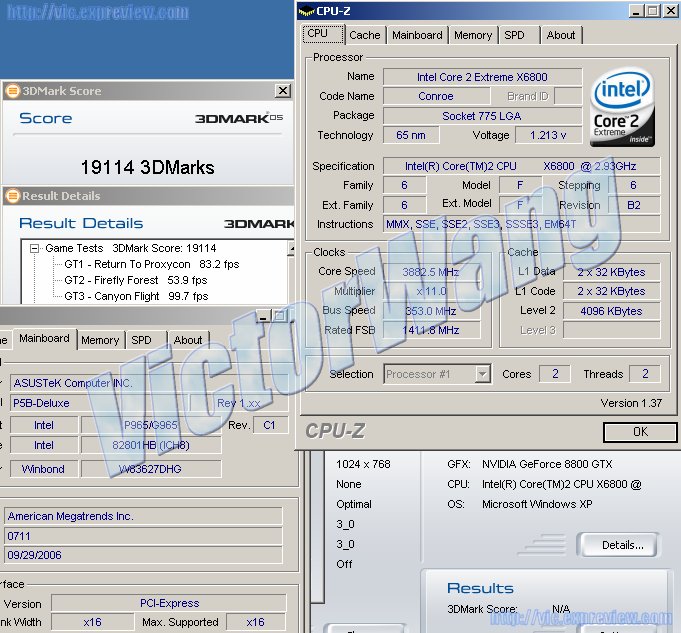Image resolution: width=681 pixels, height=633 pixels.
Task: Switch to the Cache tab
Action: (364, 35)
